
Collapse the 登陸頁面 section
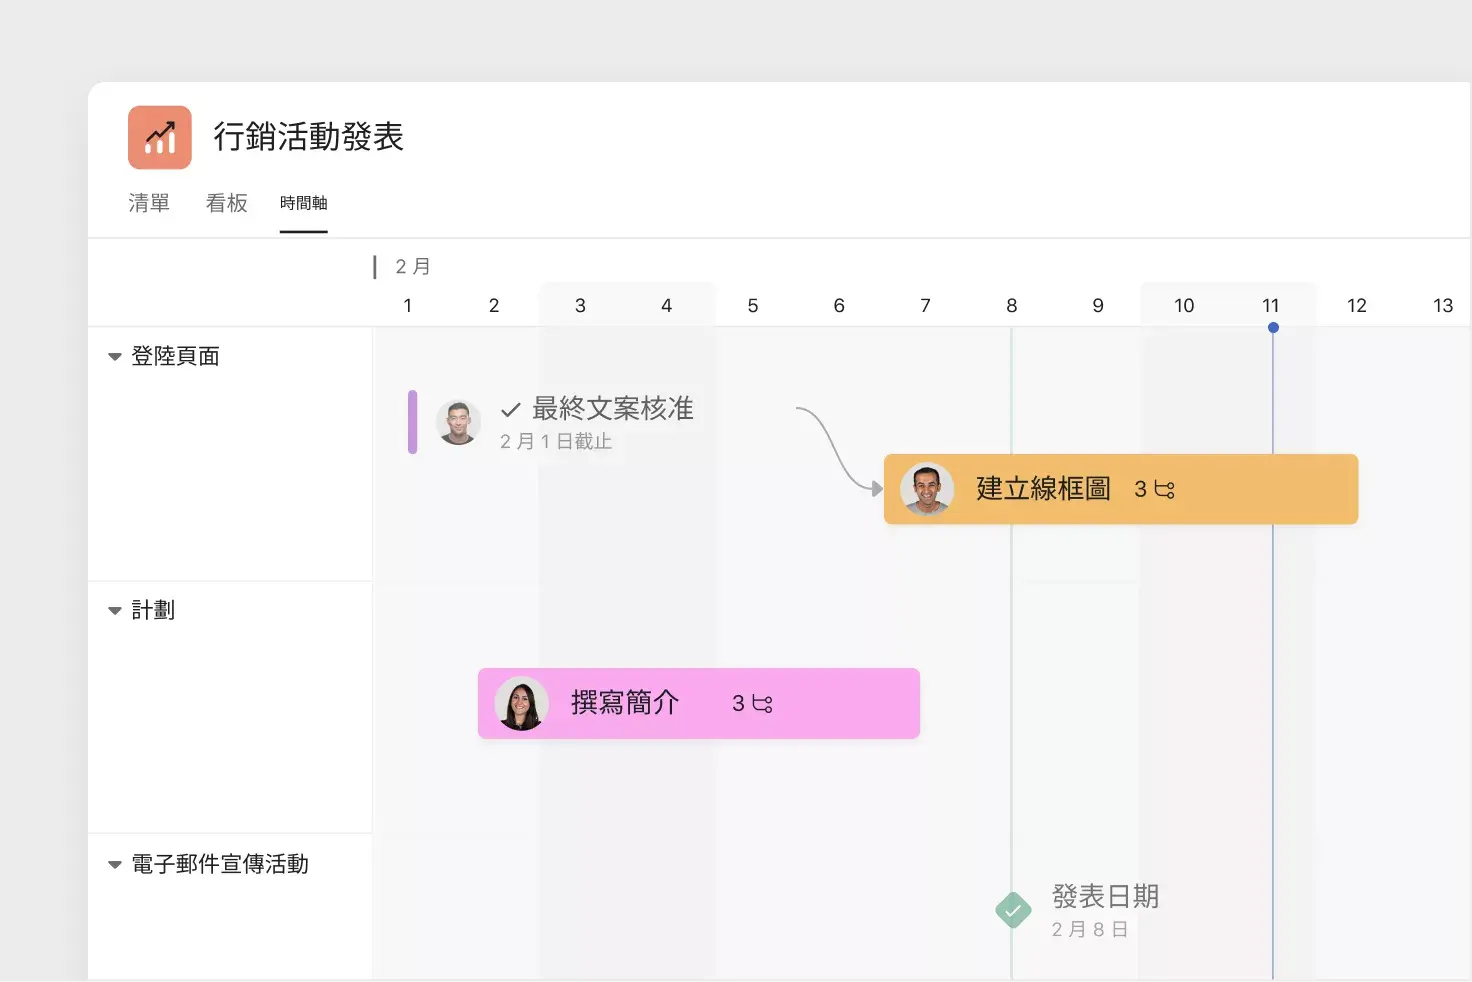tap(115, 356)
